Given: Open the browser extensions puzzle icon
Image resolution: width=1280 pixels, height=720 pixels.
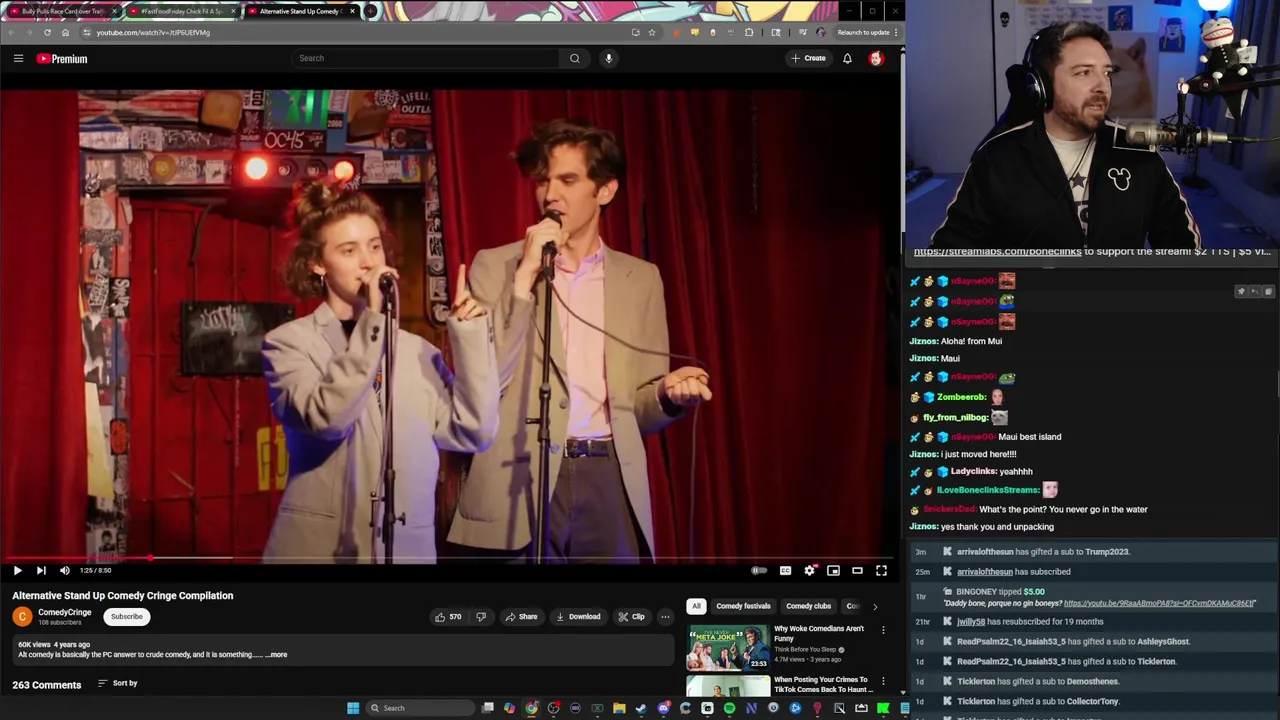Looking at the screenshot, I should (749, 32).
